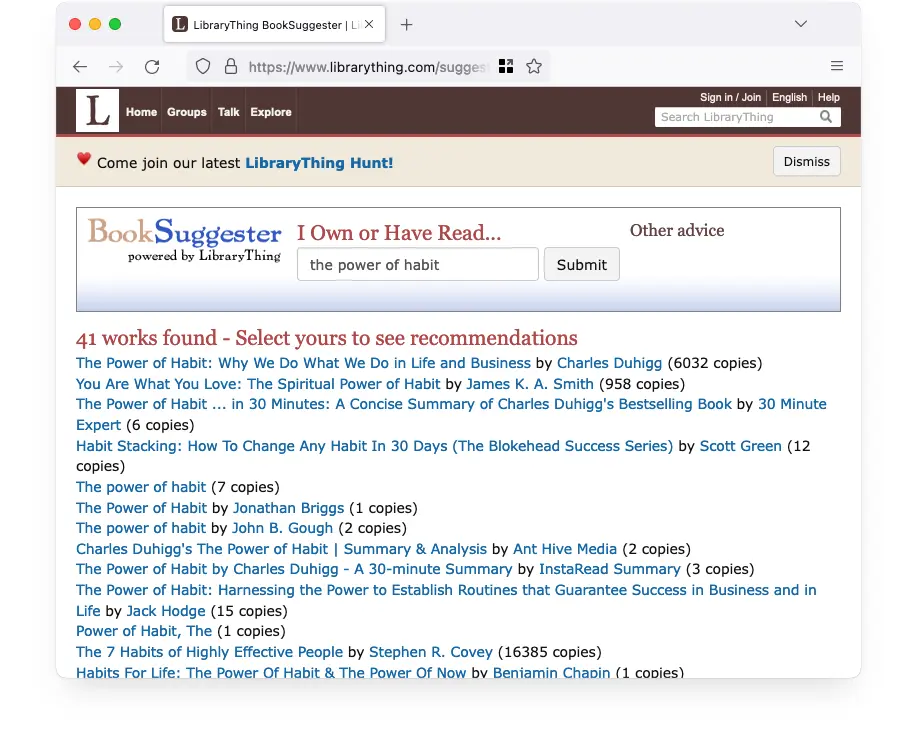Bookmark page with the star icon

coord(533,67)
